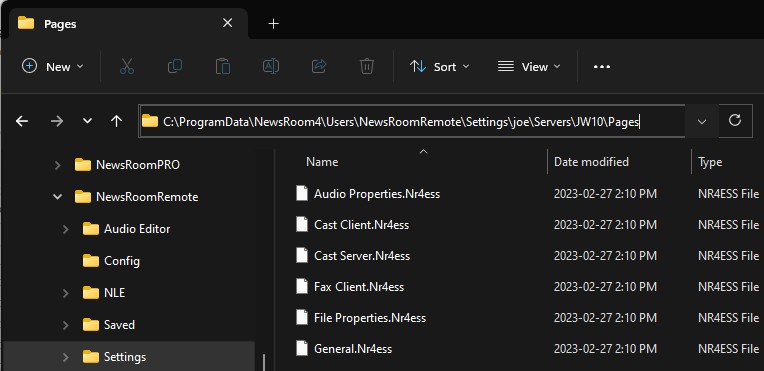Screen dimensions: 764x371
Task: Select file Cast Client.Nr4ess
Action: pyautogui.click(x=362, y=225)
